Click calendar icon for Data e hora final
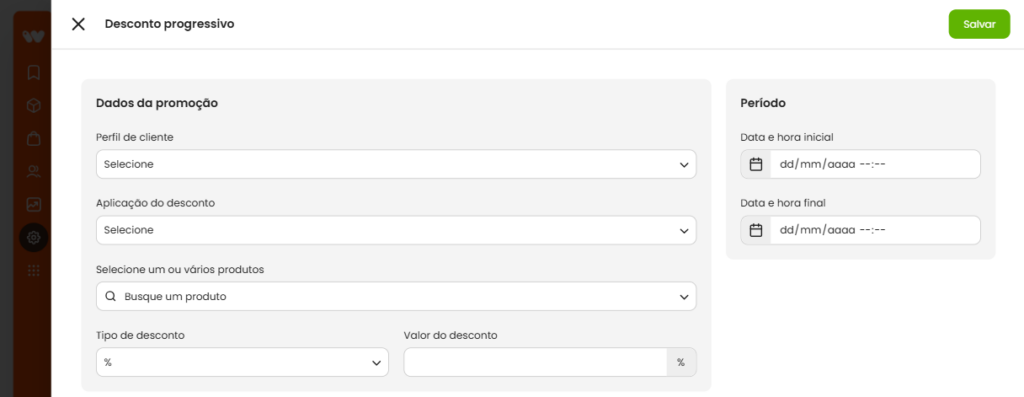Screen dimensions: 1024x397 point(756,230)
